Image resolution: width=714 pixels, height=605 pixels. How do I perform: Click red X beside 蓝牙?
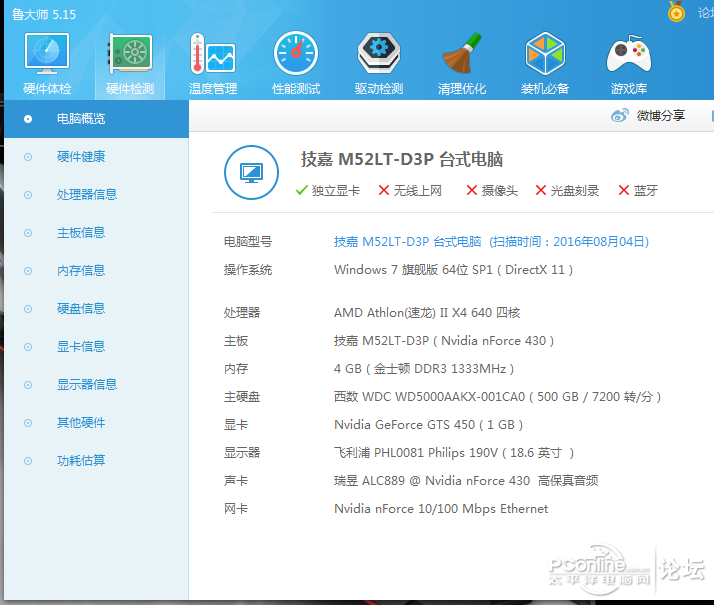[x=624, y=190]
